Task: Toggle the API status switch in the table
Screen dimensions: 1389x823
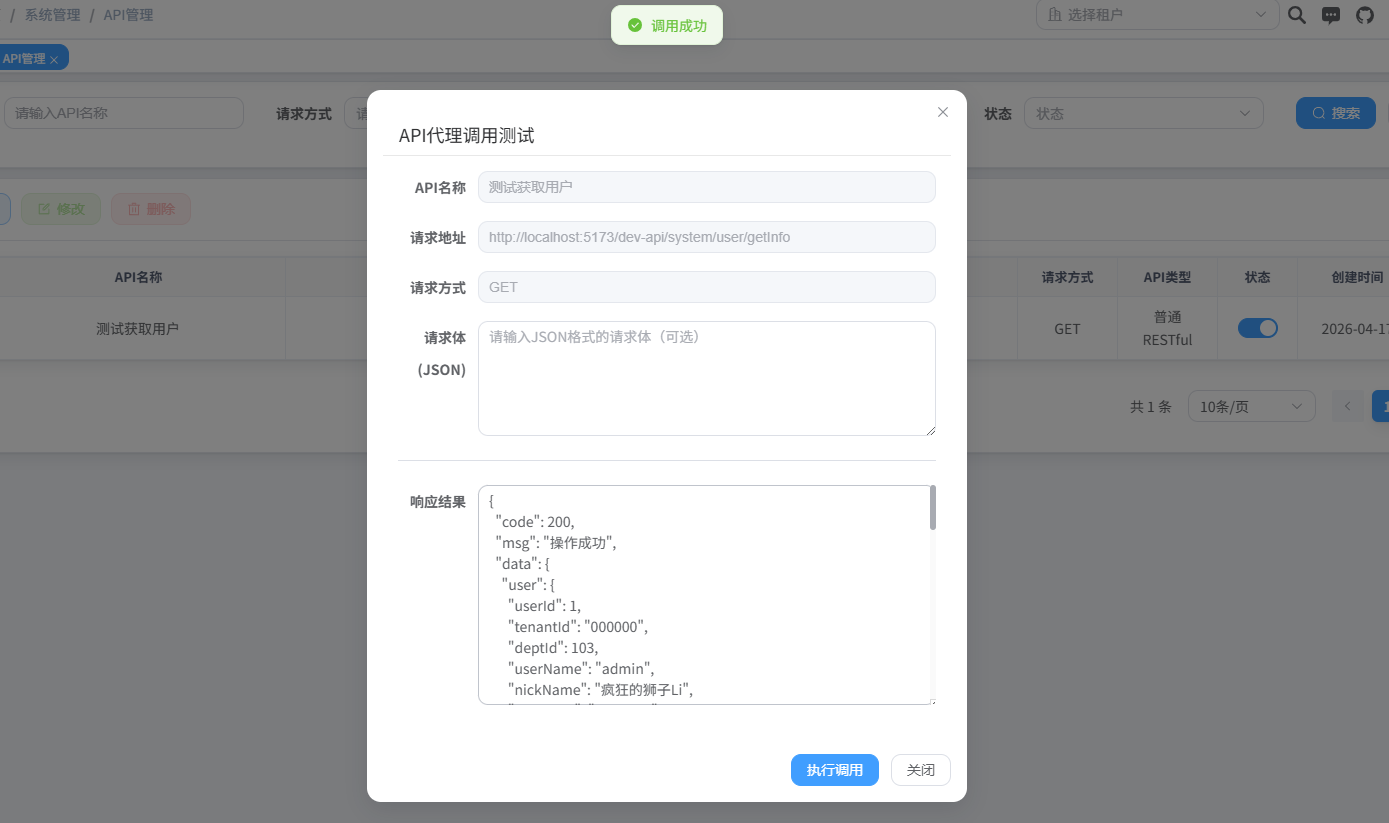Action: pyautogui.click(x=1258, y=327)
